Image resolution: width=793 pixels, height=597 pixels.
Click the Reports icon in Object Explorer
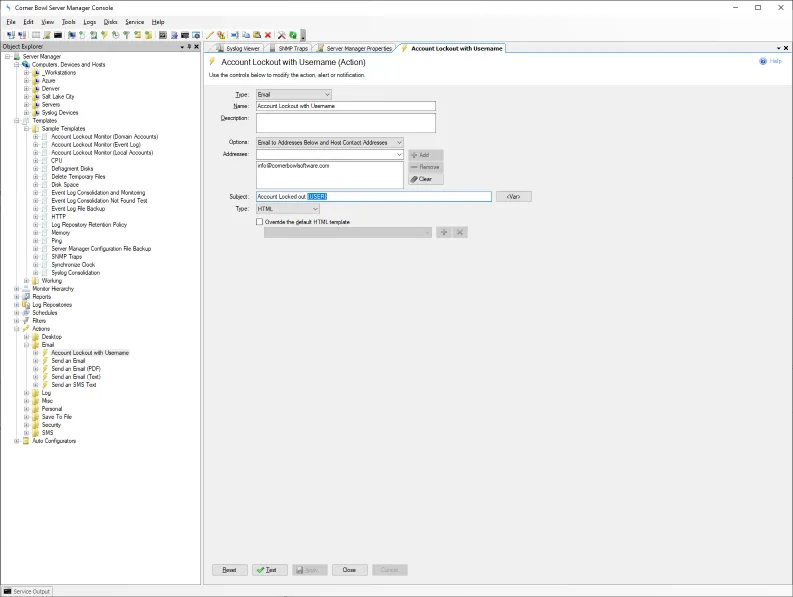point(26,297)
